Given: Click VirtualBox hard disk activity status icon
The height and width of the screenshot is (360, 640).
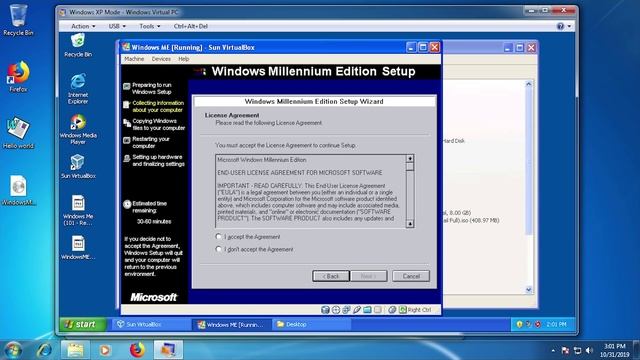Looking at the screenshot, I should coord(325,310).
